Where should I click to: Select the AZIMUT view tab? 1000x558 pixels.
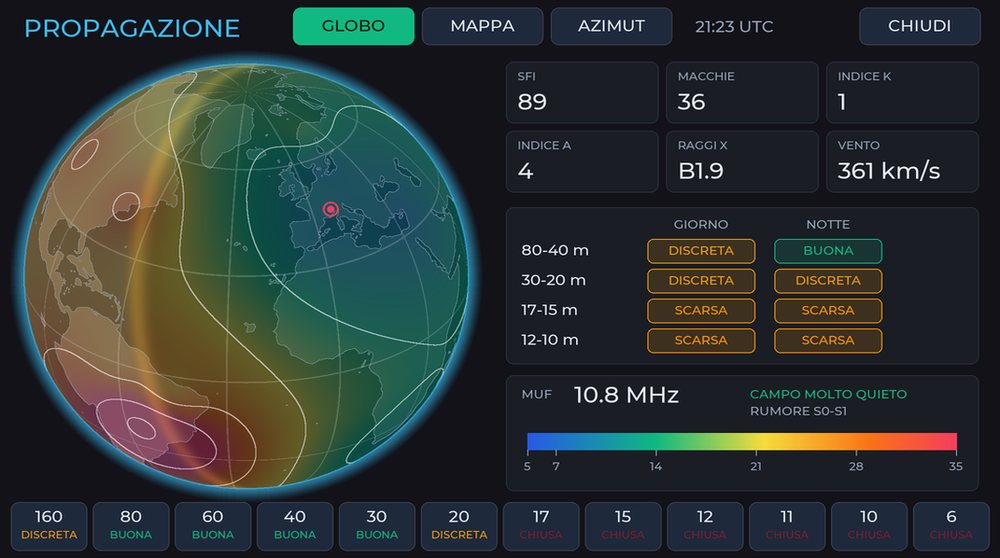pos(611,26)
